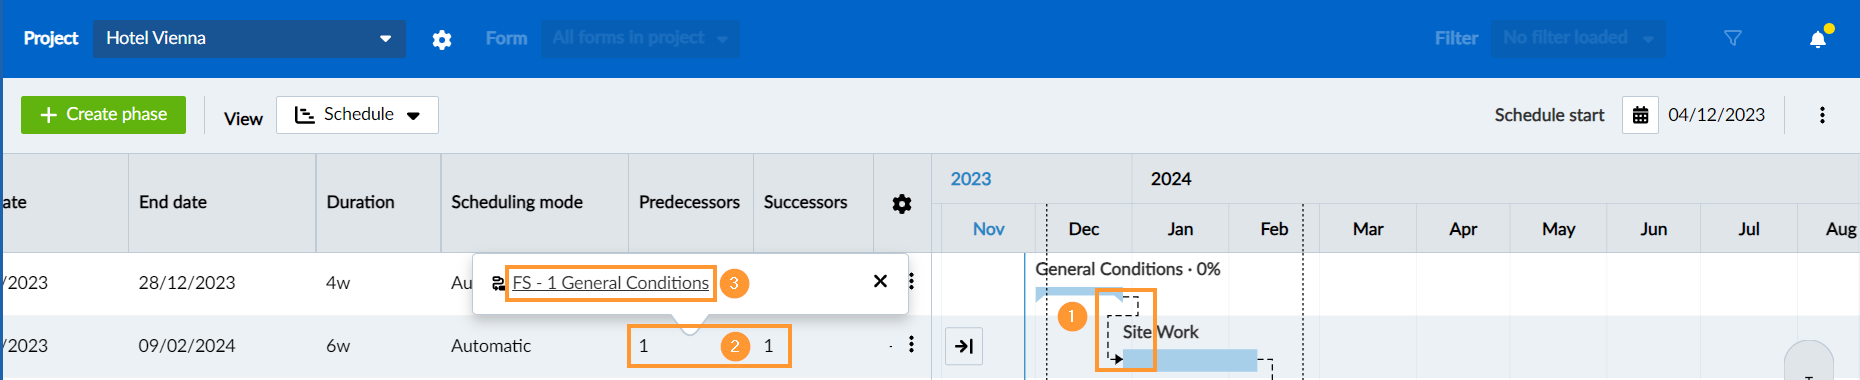Click the Site Work Gantt bar
Viewport: 1860px width, 380px height.
[1189, 360]
